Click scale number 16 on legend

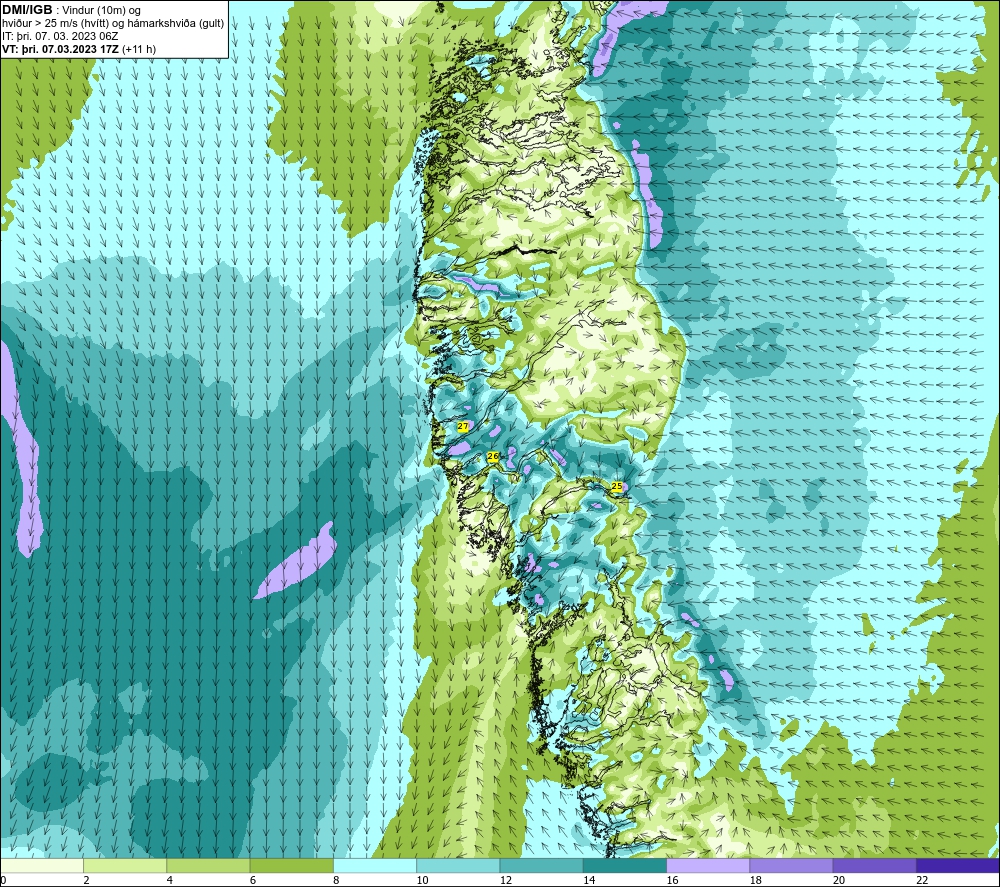pyautogui.click(x=672, y=880)
